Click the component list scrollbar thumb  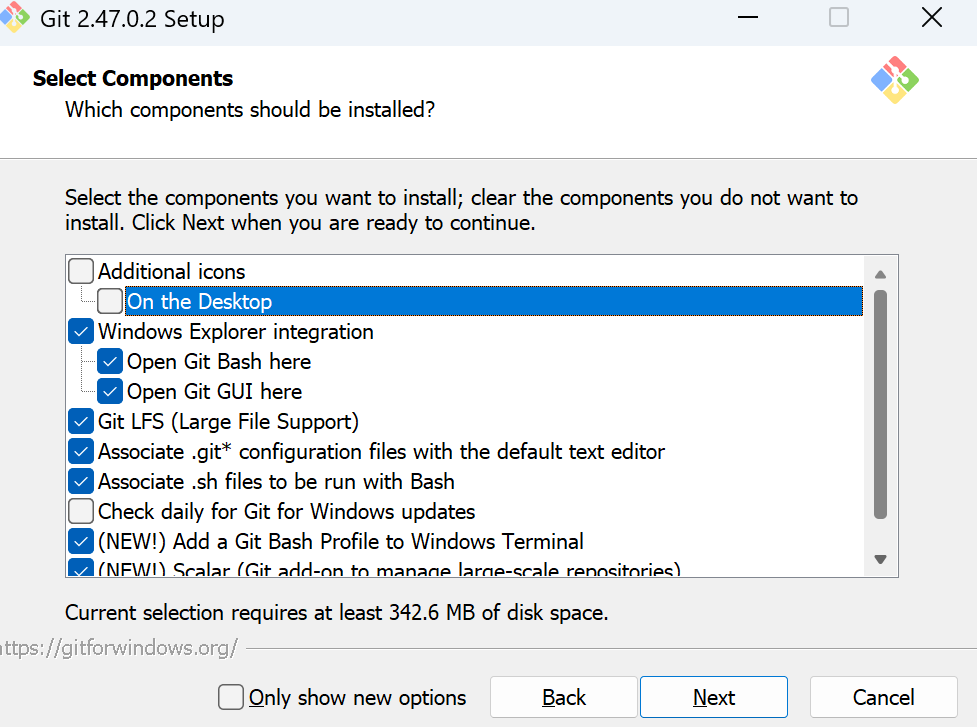click(880, 404)
